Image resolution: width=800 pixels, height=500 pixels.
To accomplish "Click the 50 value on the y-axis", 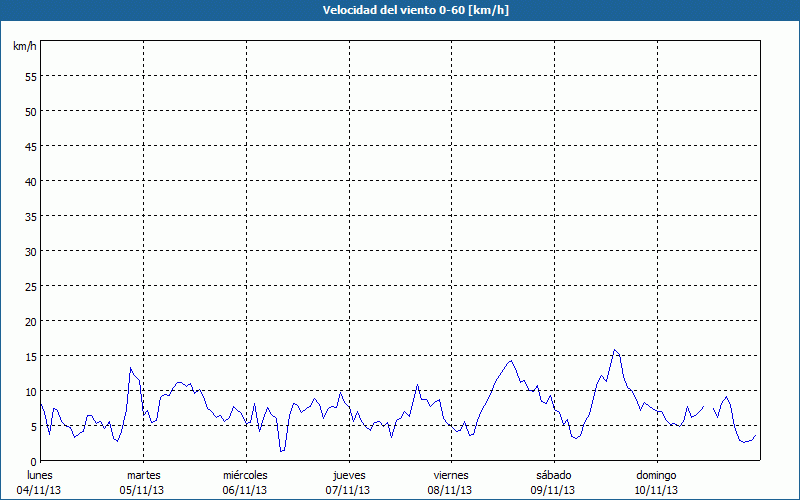I will point(30,111).
